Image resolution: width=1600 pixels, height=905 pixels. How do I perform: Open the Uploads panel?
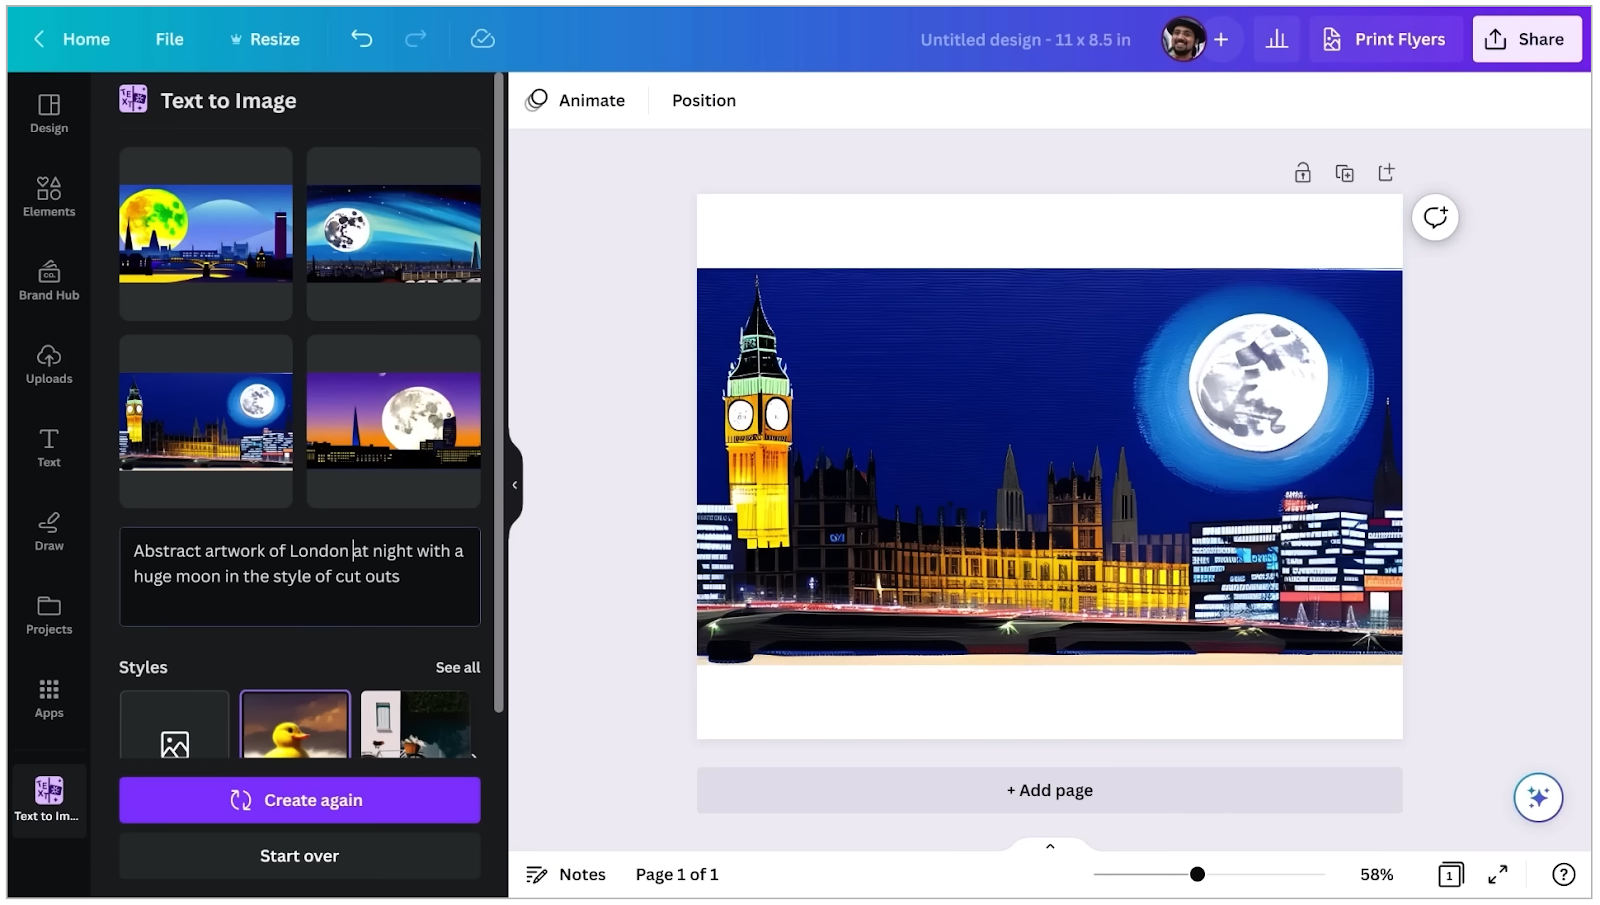48,363
